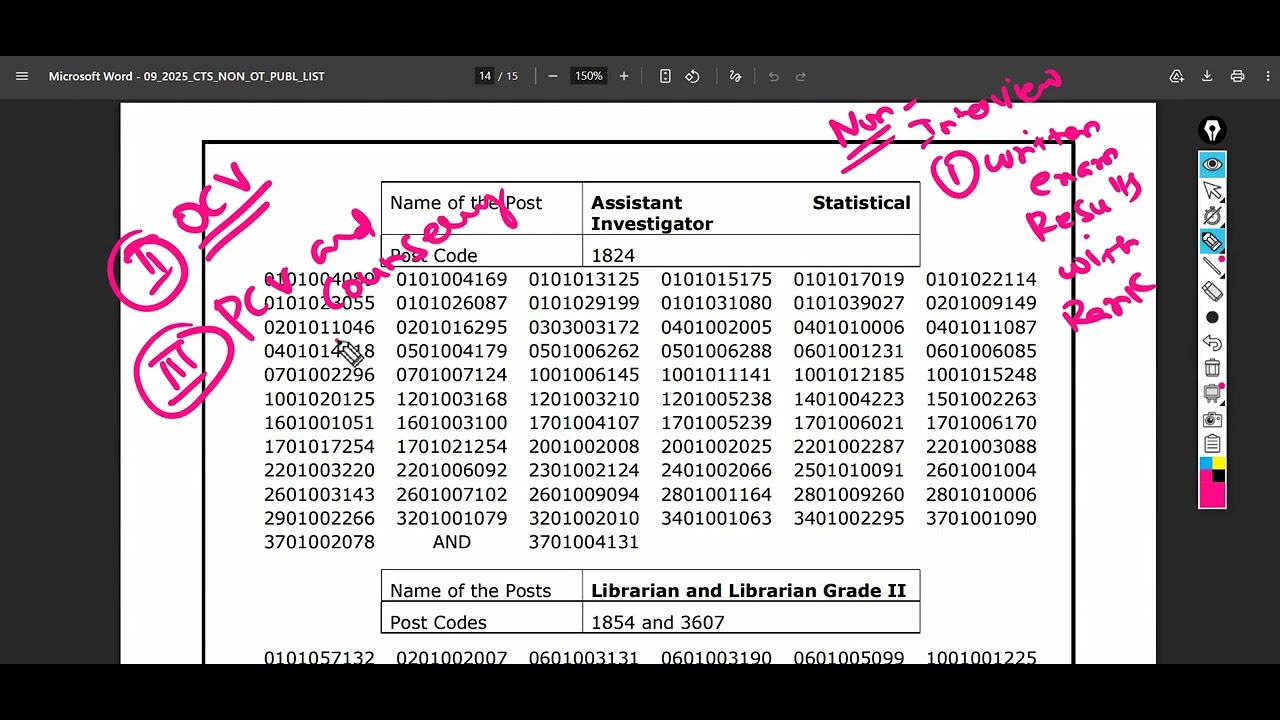The height and width of the screenshot is (720, 1280).
Task: Zoom out of the PDF document
Action: coord(552,76)
